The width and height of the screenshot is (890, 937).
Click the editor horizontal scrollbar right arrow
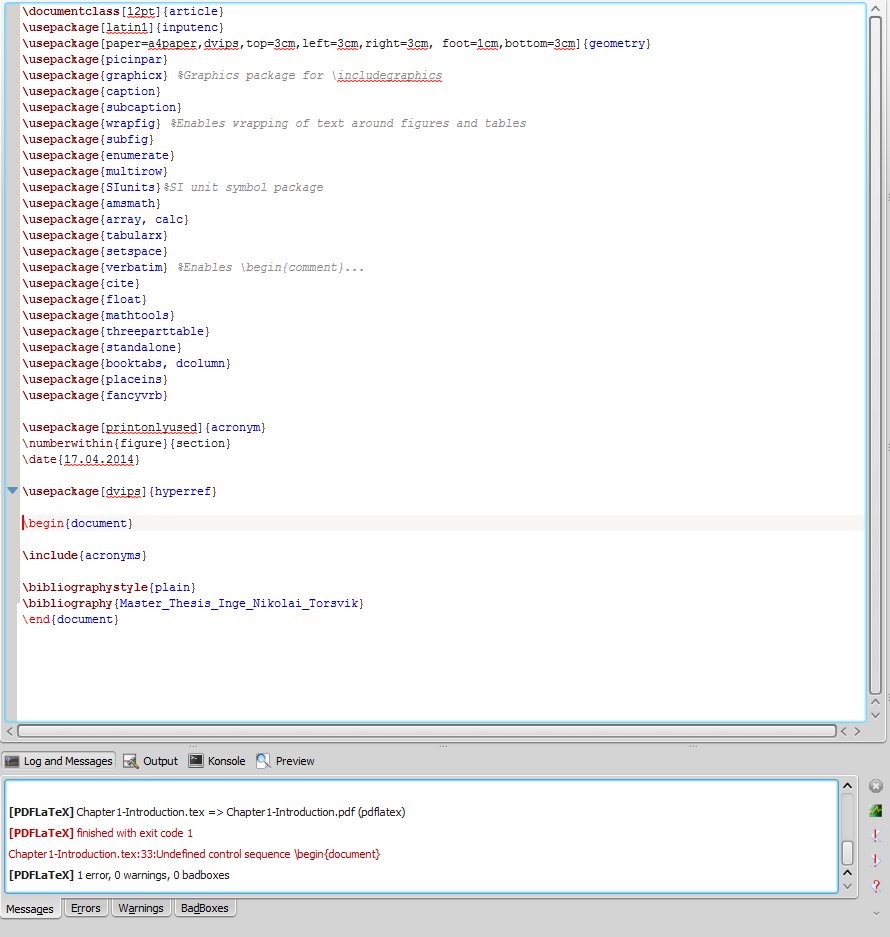pos(857,731)
